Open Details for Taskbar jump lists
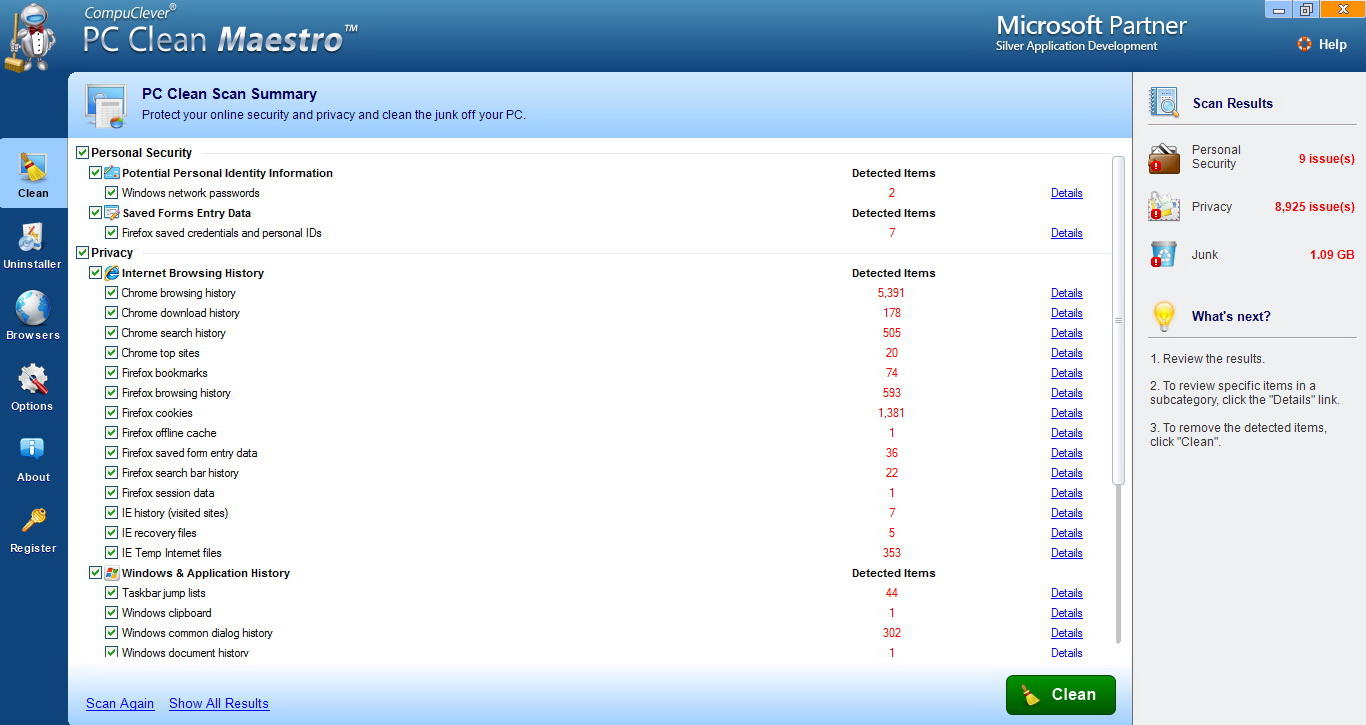This screenshot has width=1366, height=725. (x=1066, y=593)
